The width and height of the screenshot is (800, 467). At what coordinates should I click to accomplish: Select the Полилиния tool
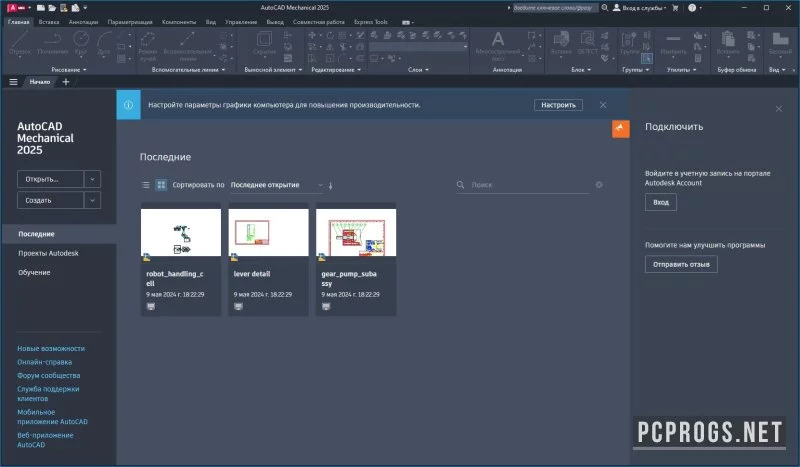[52, 43]
